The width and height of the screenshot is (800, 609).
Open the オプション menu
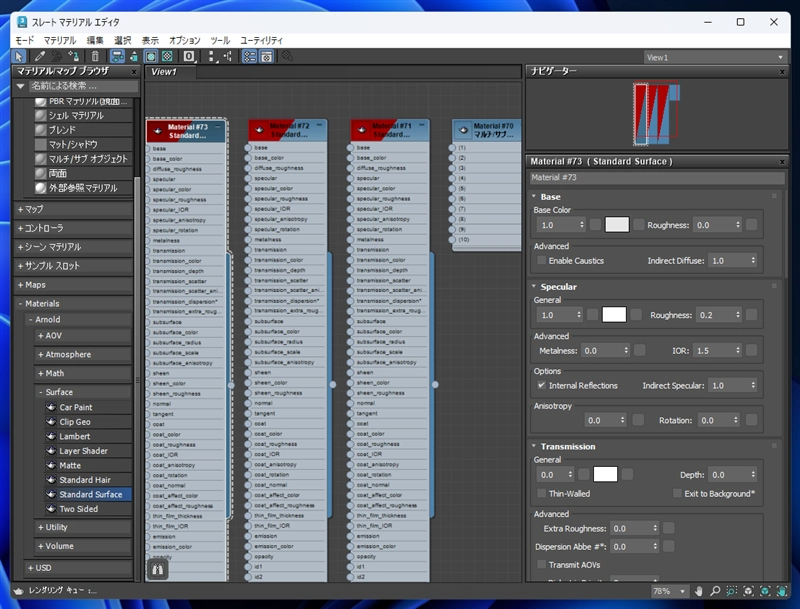185,40
